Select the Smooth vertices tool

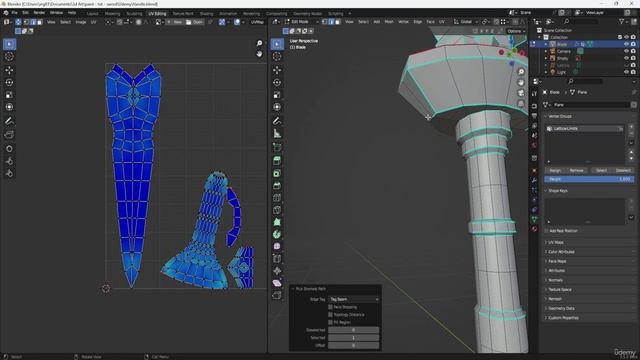click(x=277, y=246)
